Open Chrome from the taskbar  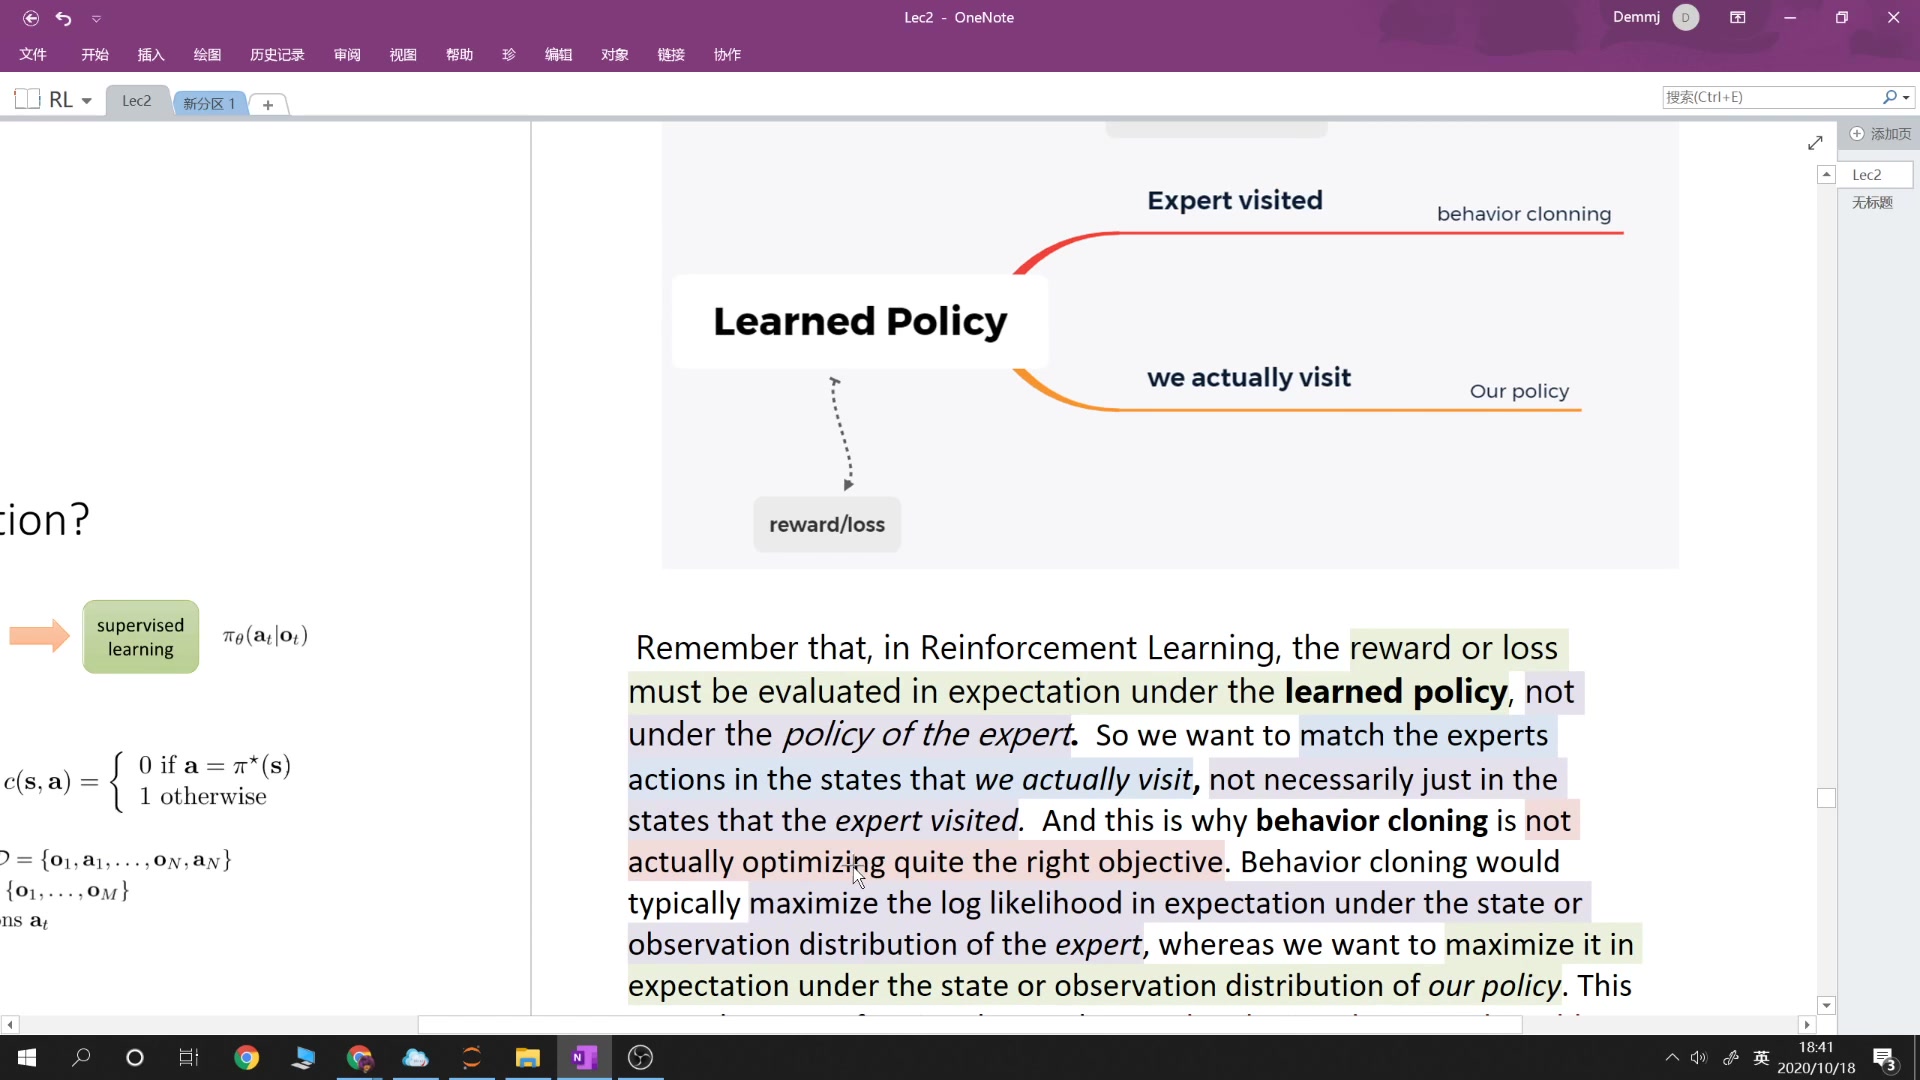click(x=246, y=1057)
